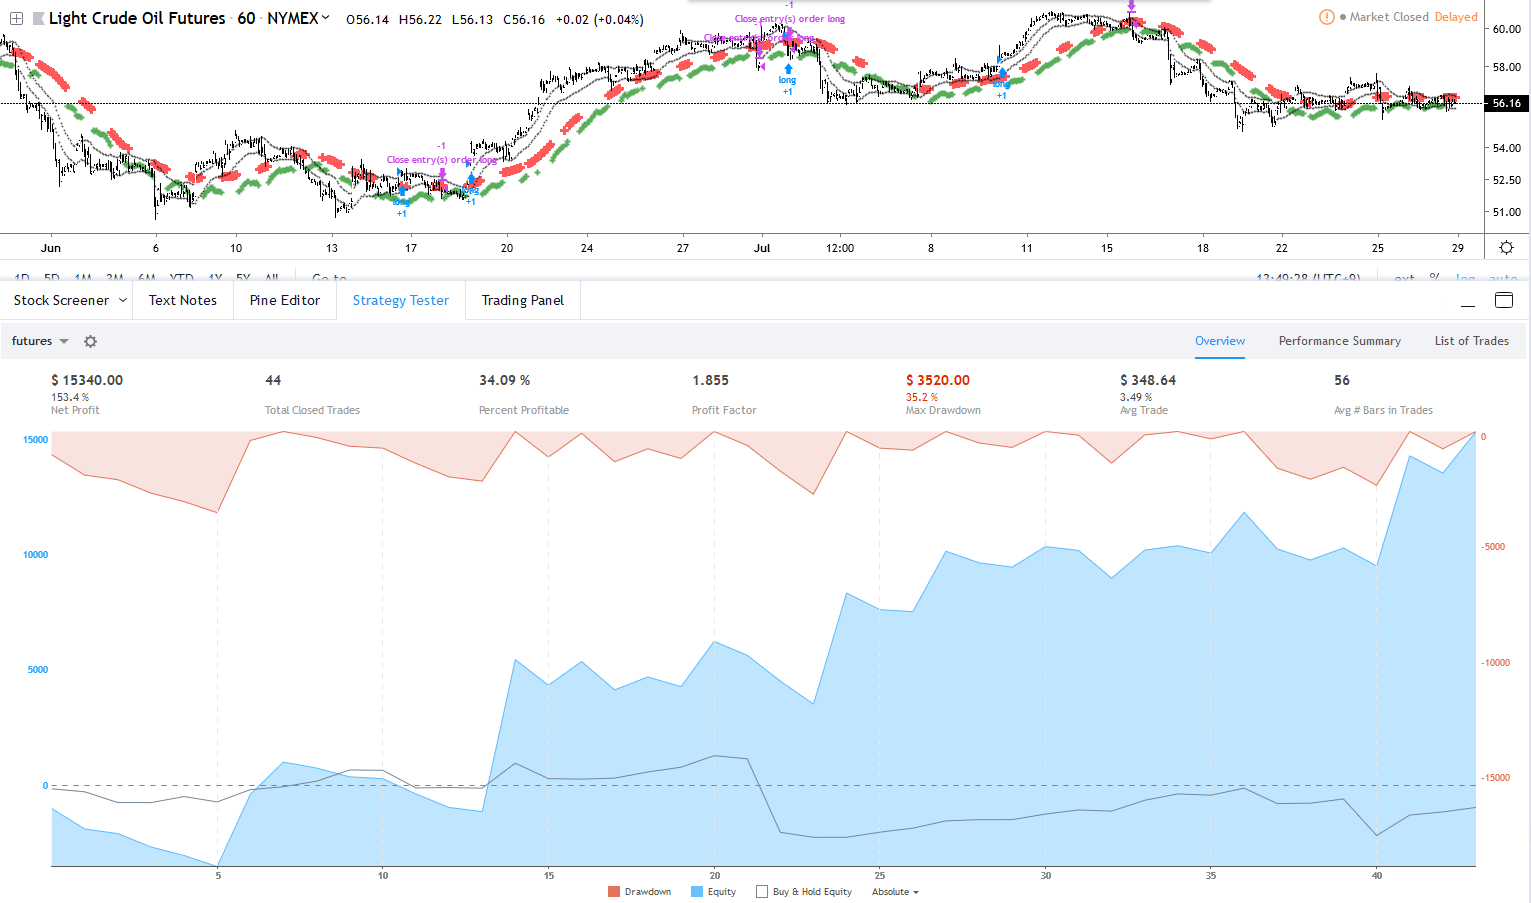Open strategy settings gear next to futures
The width and height of the screenshot is (1531, 903).
(x=90, y=341)
